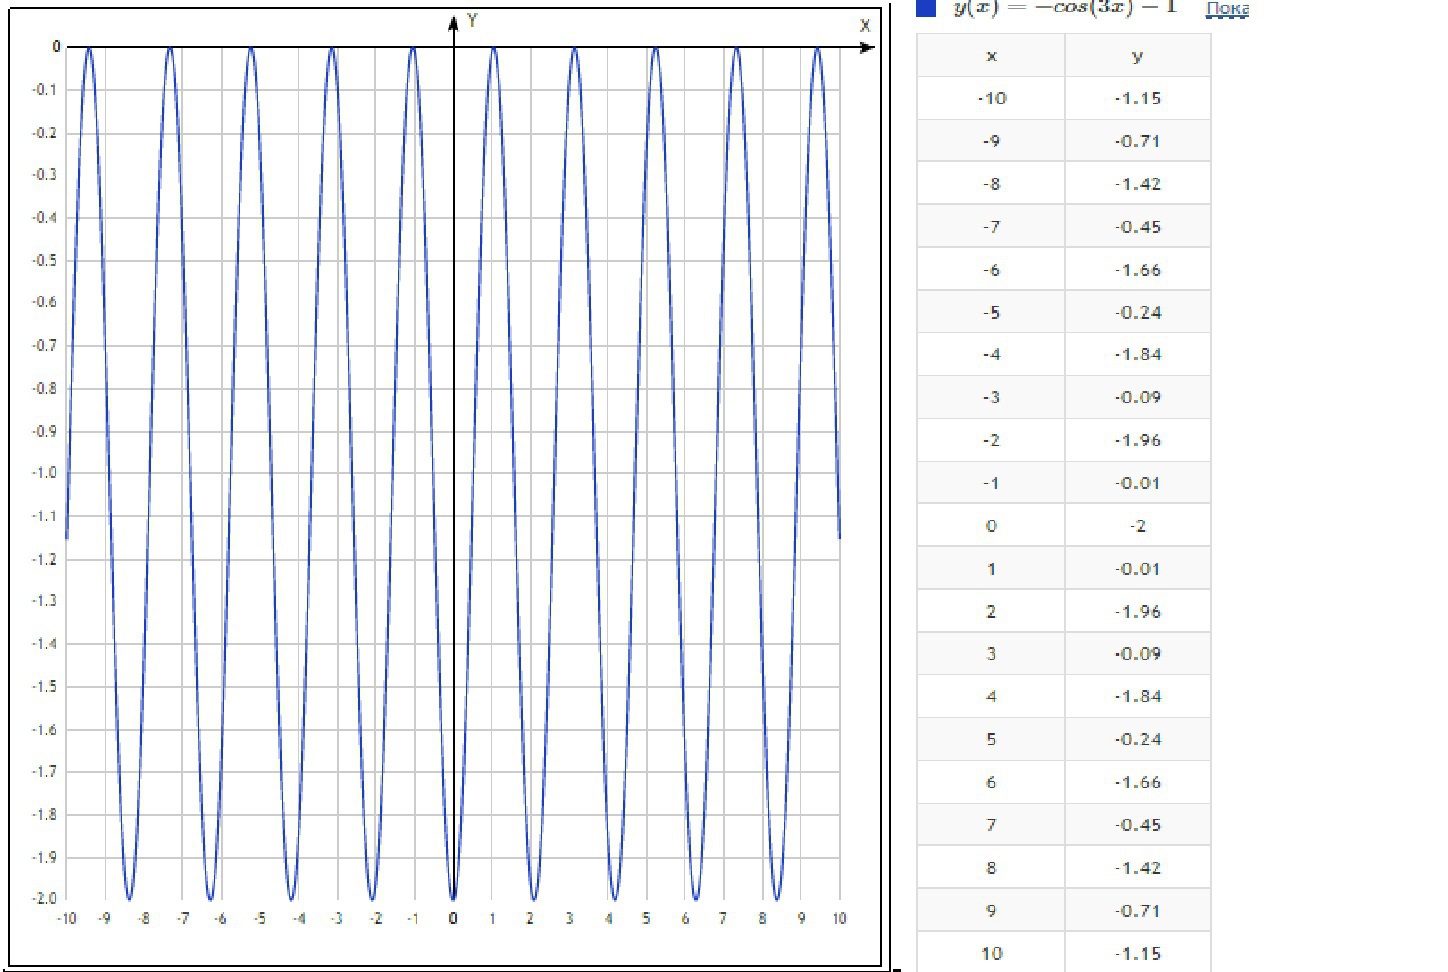
Task: Click the y value −2 in the x = 0 row
Action: point(1137,526)
